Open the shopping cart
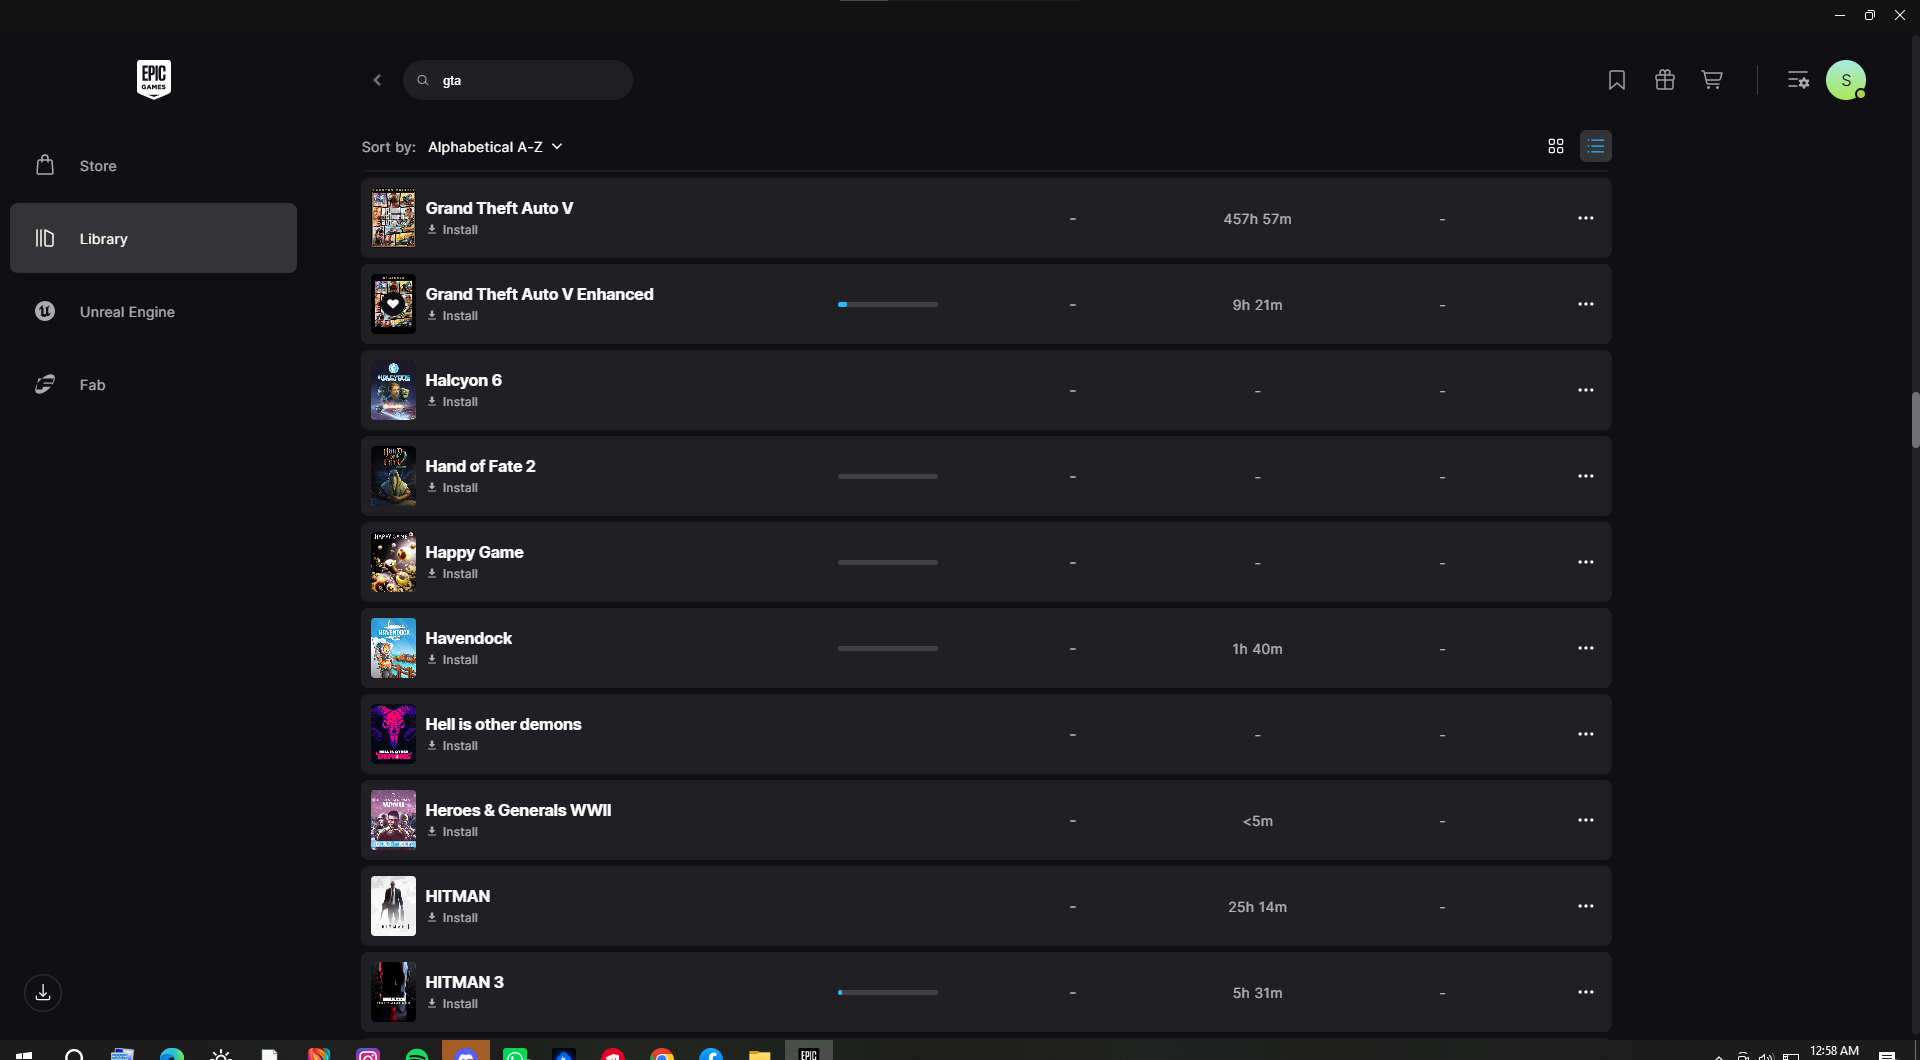This screenshot has width=1920, height=1060. click(x=1712, y=80)
